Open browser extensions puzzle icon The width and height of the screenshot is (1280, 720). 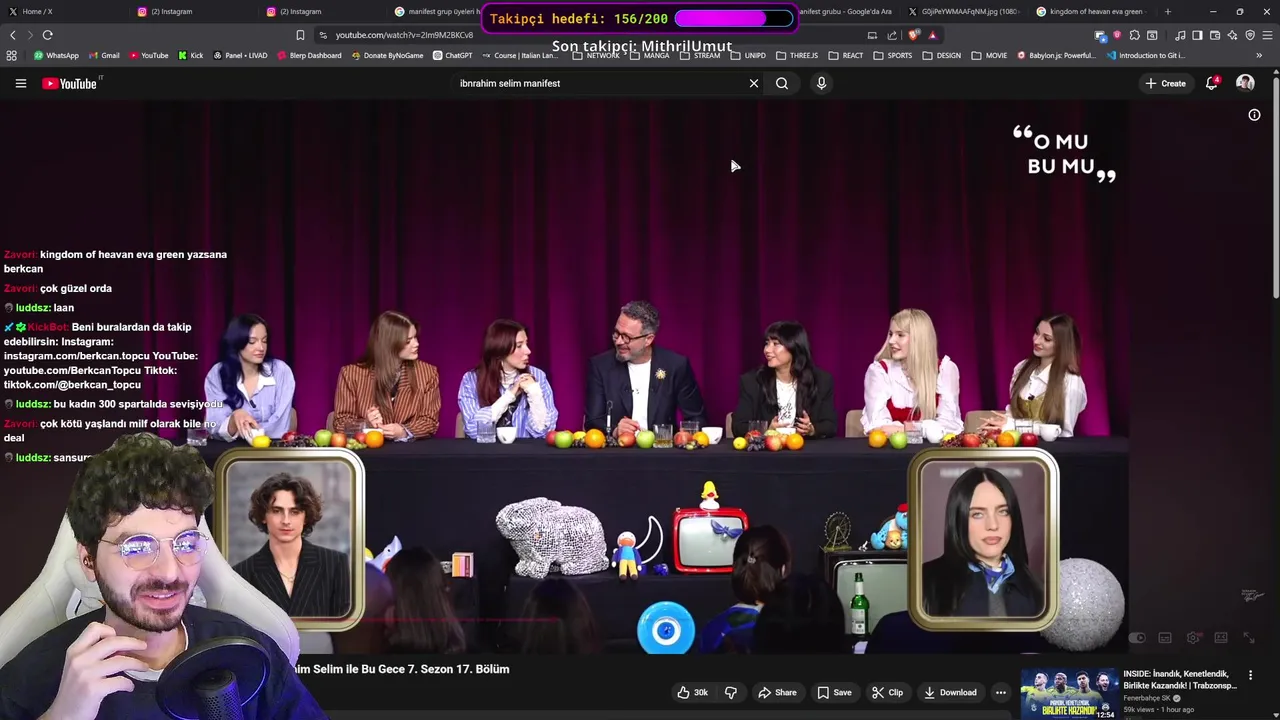[x=1134, y=35]
